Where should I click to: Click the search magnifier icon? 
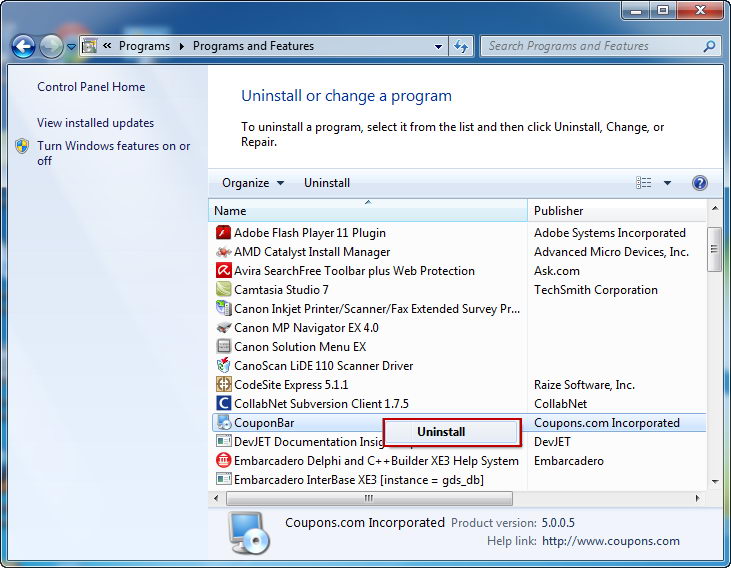pos(709,46)
